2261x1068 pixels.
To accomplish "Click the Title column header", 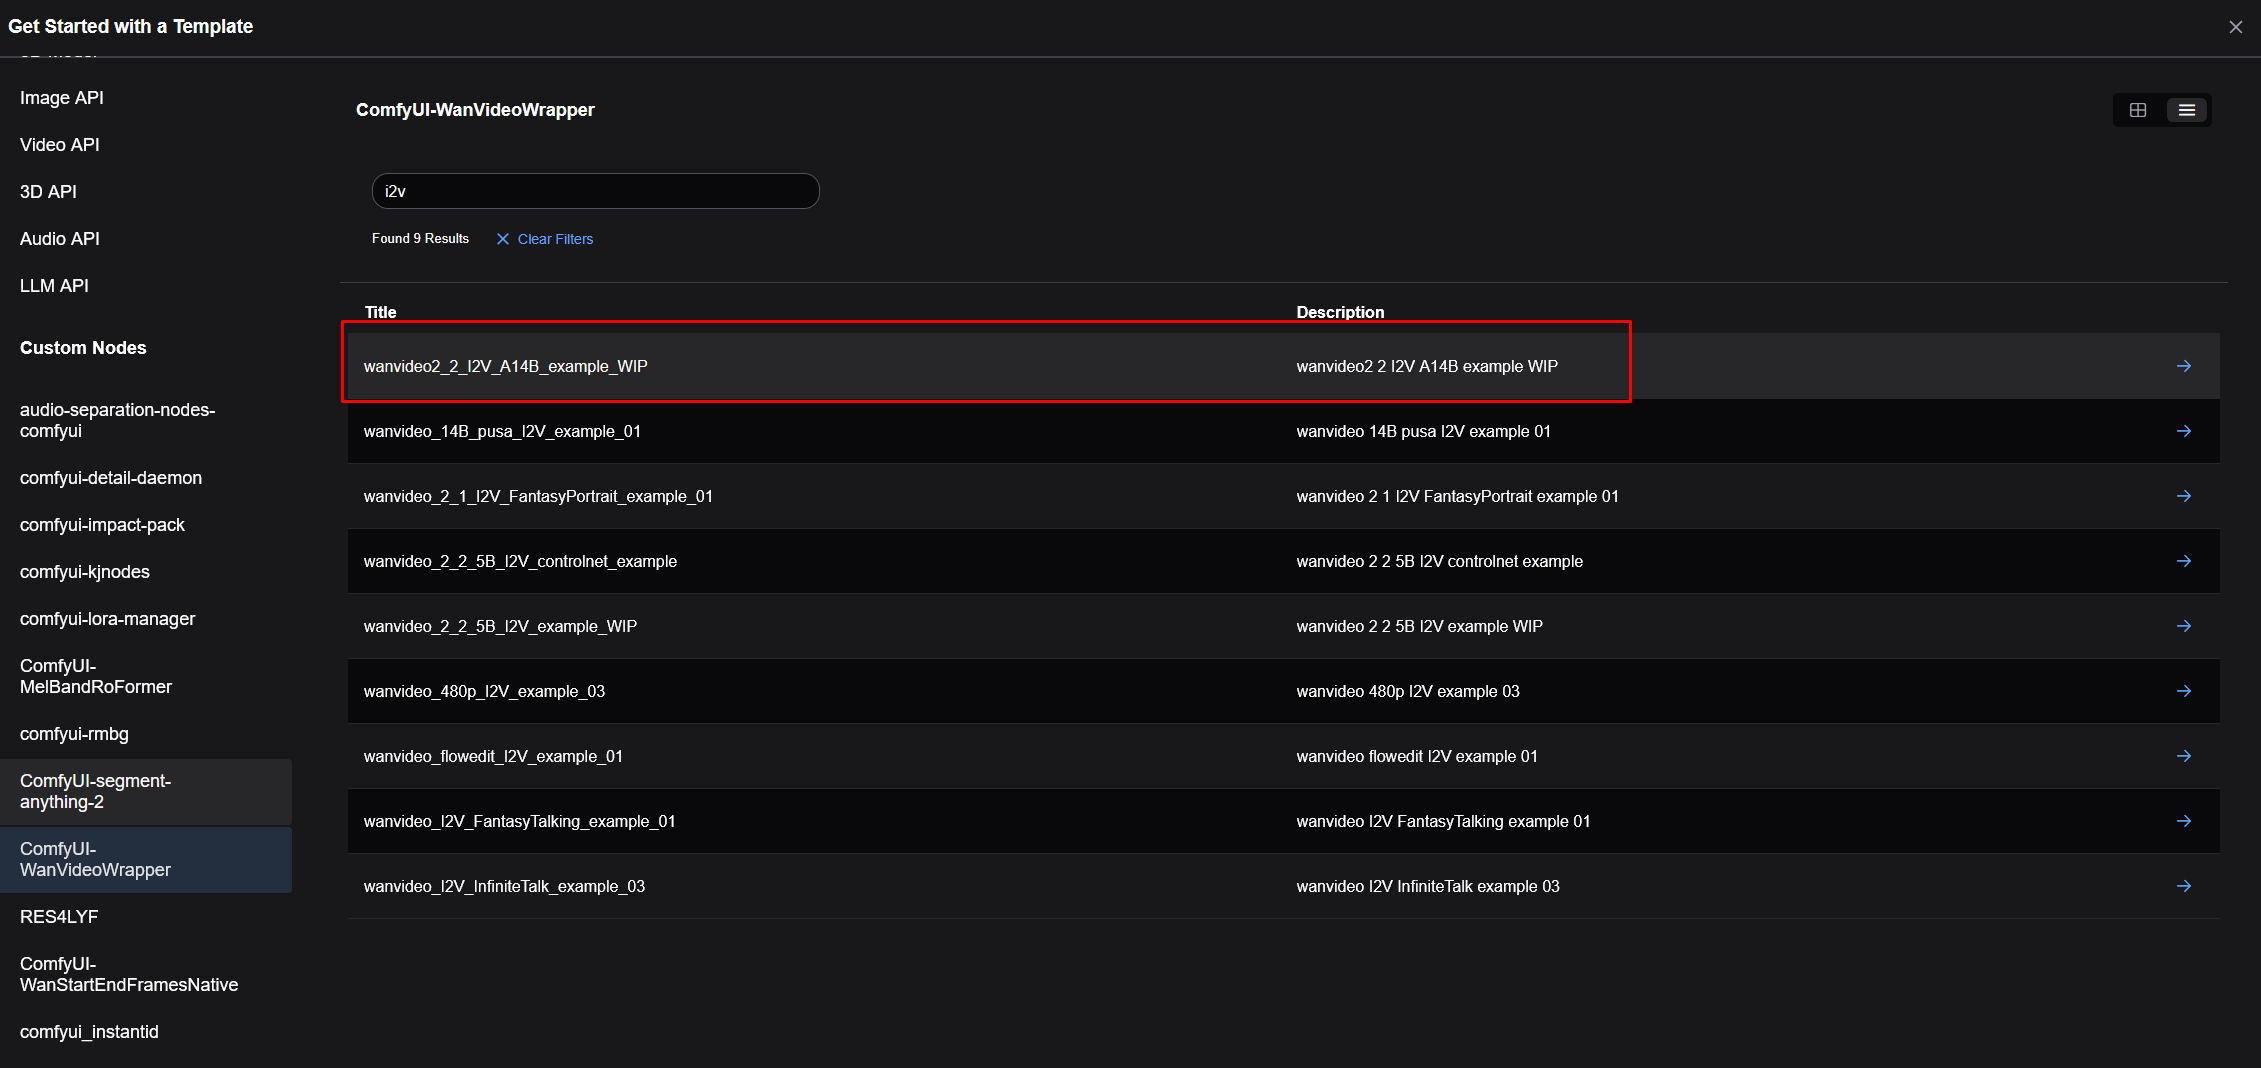I will coord(381,312).
